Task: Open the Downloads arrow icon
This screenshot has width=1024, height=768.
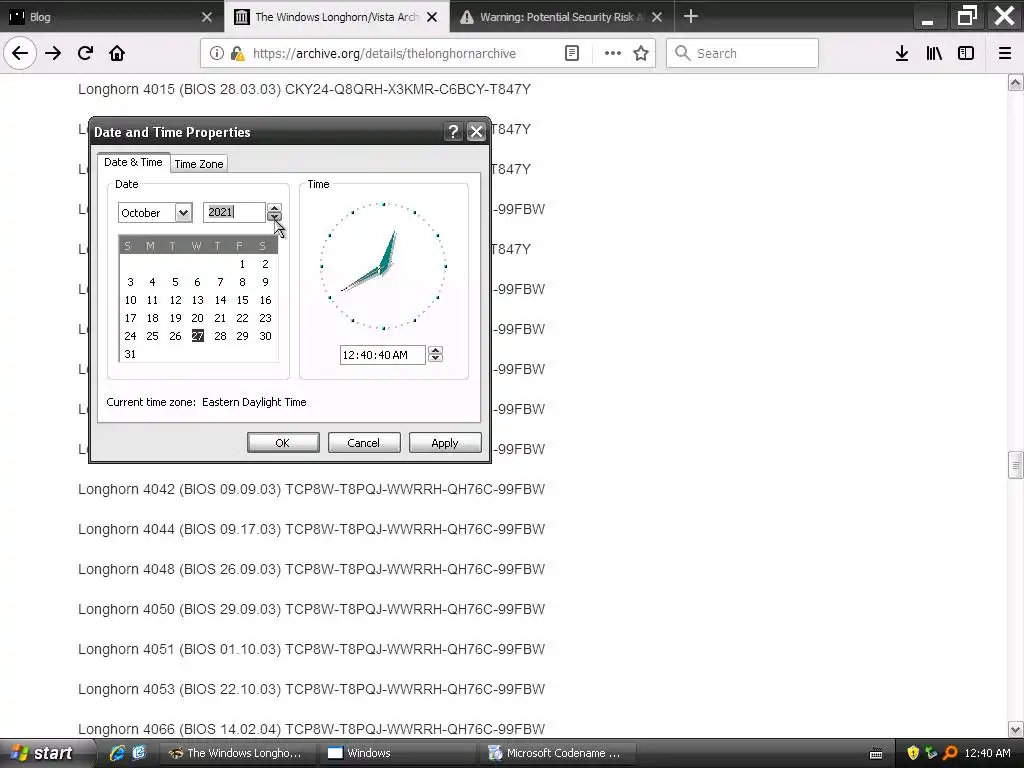Action: click(x=902, y=54)
